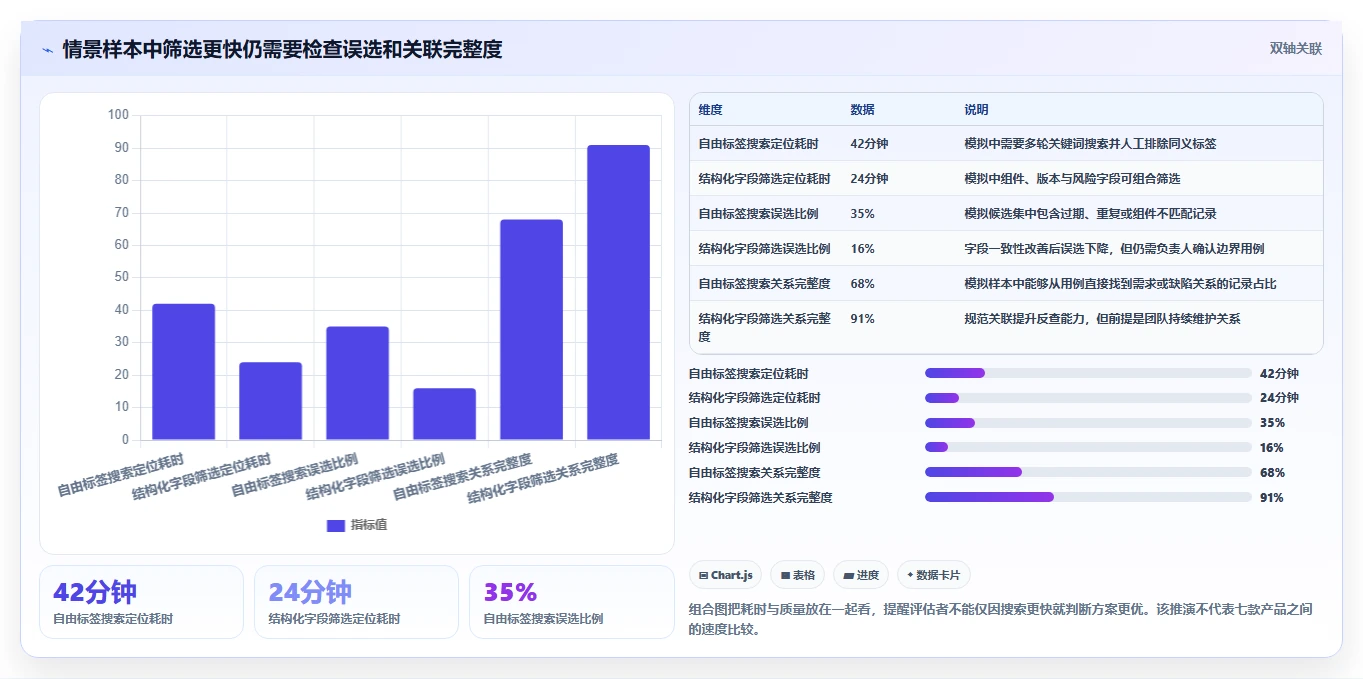Click the 42分钟 cell in the table
The height and width of the screenshot is (679, 1363).
pyautogui.click(x=869, y=144)
